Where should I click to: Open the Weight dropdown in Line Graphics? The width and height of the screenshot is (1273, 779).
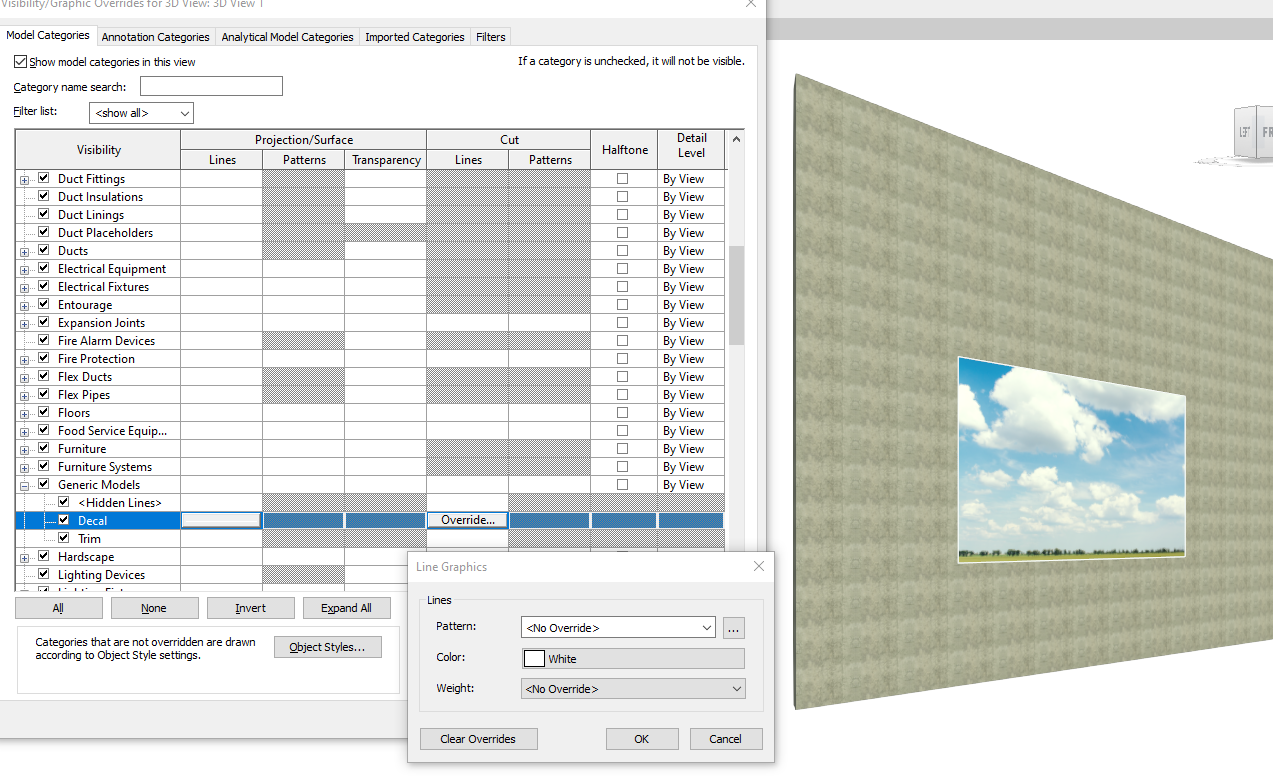coord(632,688)
